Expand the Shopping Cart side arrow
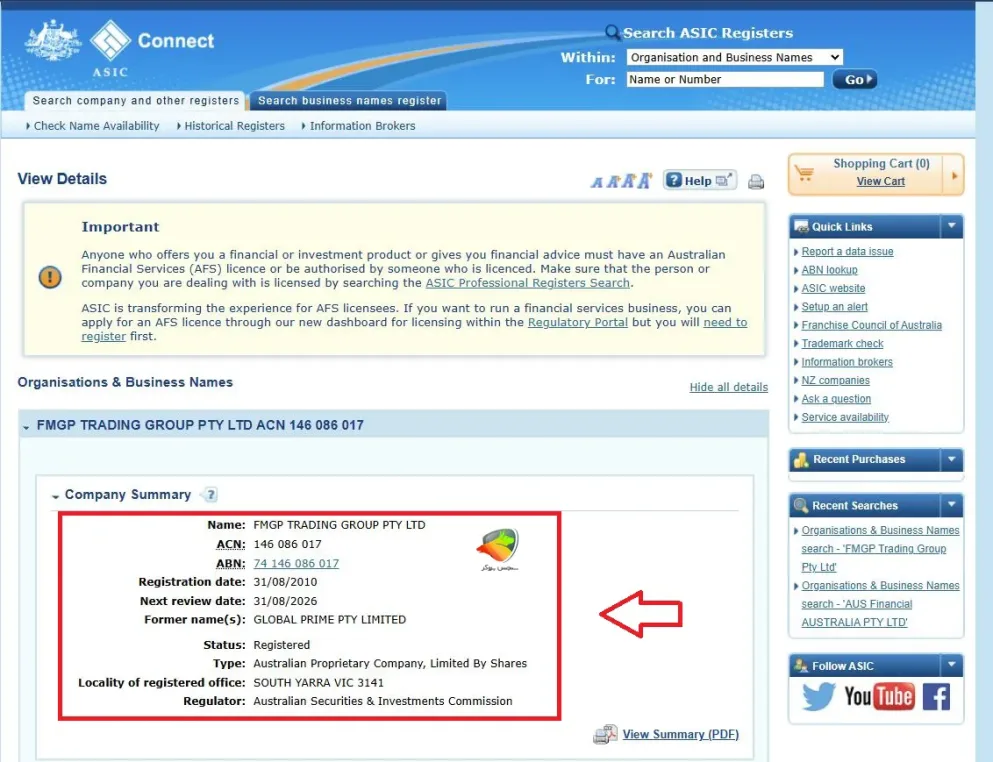Viewport: 993px width, 762px height. point(954,175)
